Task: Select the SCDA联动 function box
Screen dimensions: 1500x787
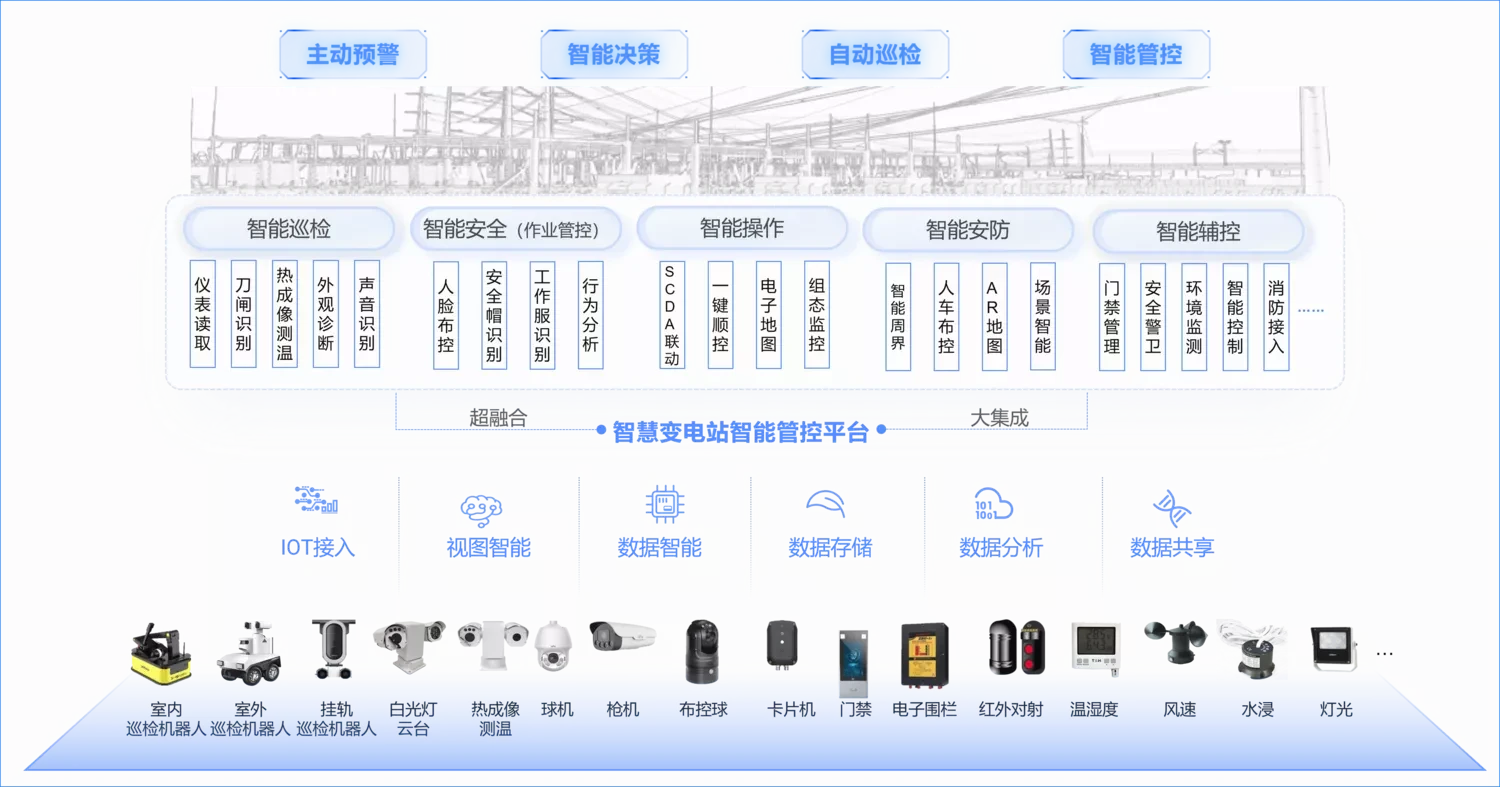Action: [x=670, y=314]
